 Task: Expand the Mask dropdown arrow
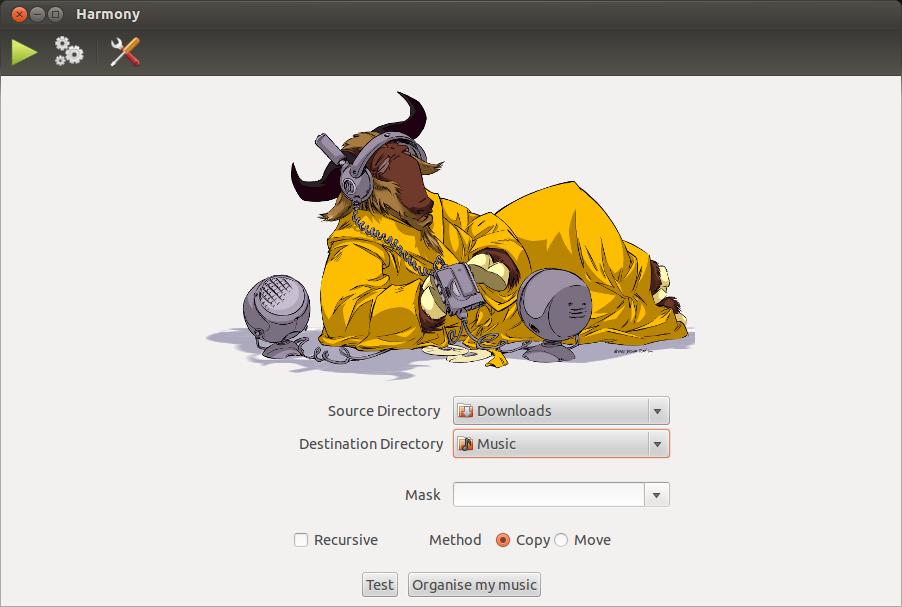[656, 495]
